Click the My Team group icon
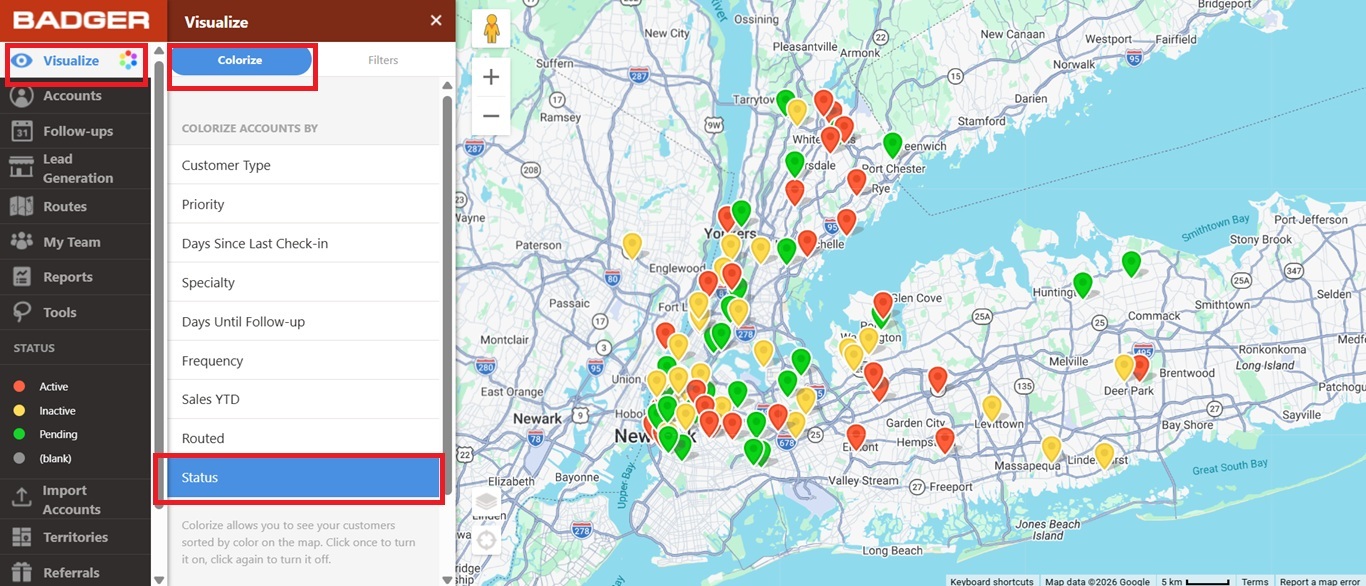 [x=22, y=242]
